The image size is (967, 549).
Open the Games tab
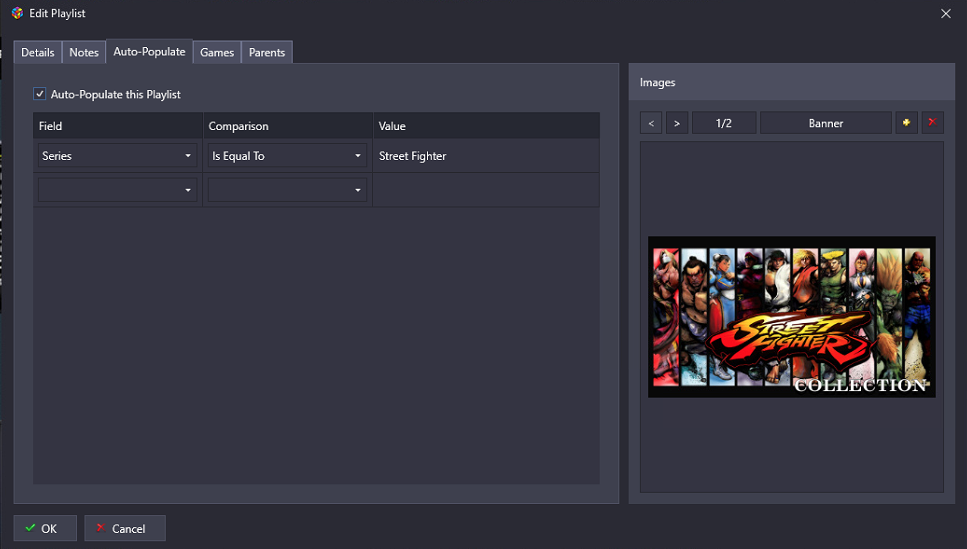pos(217,52)
